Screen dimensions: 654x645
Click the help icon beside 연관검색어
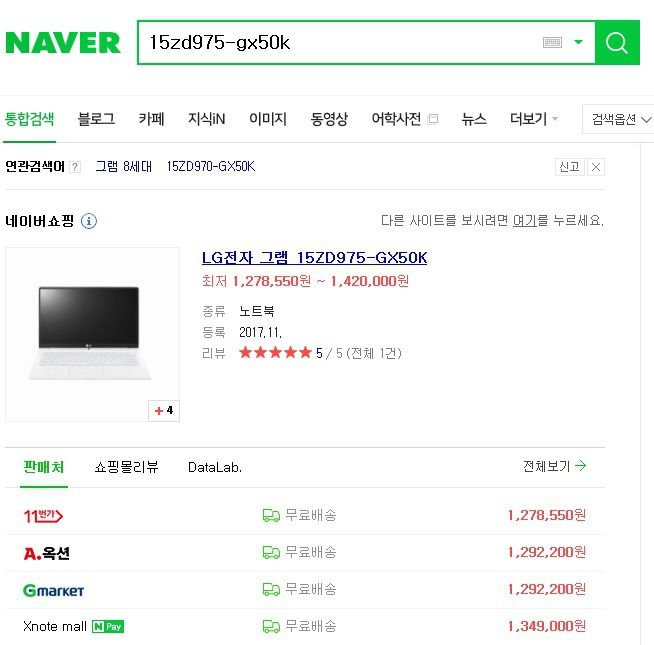[75, 167]
